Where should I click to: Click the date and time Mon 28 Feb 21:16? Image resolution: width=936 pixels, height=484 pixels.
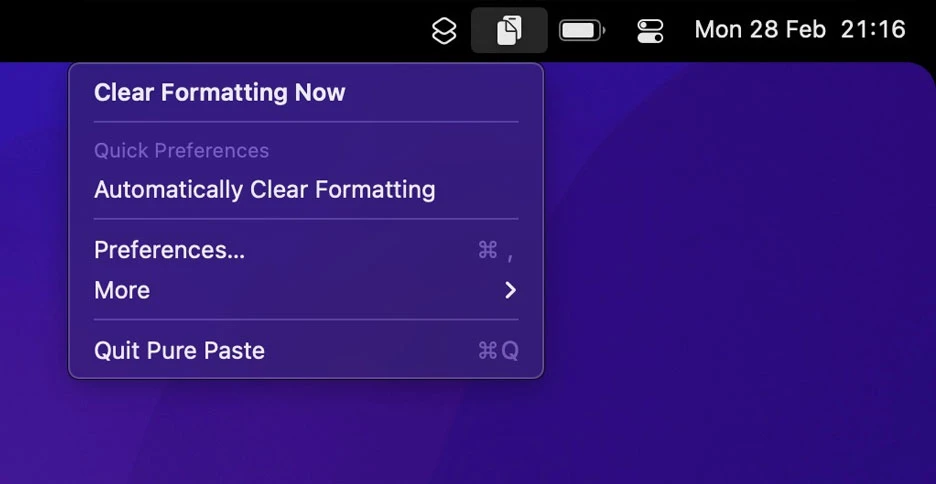point(800,29)
